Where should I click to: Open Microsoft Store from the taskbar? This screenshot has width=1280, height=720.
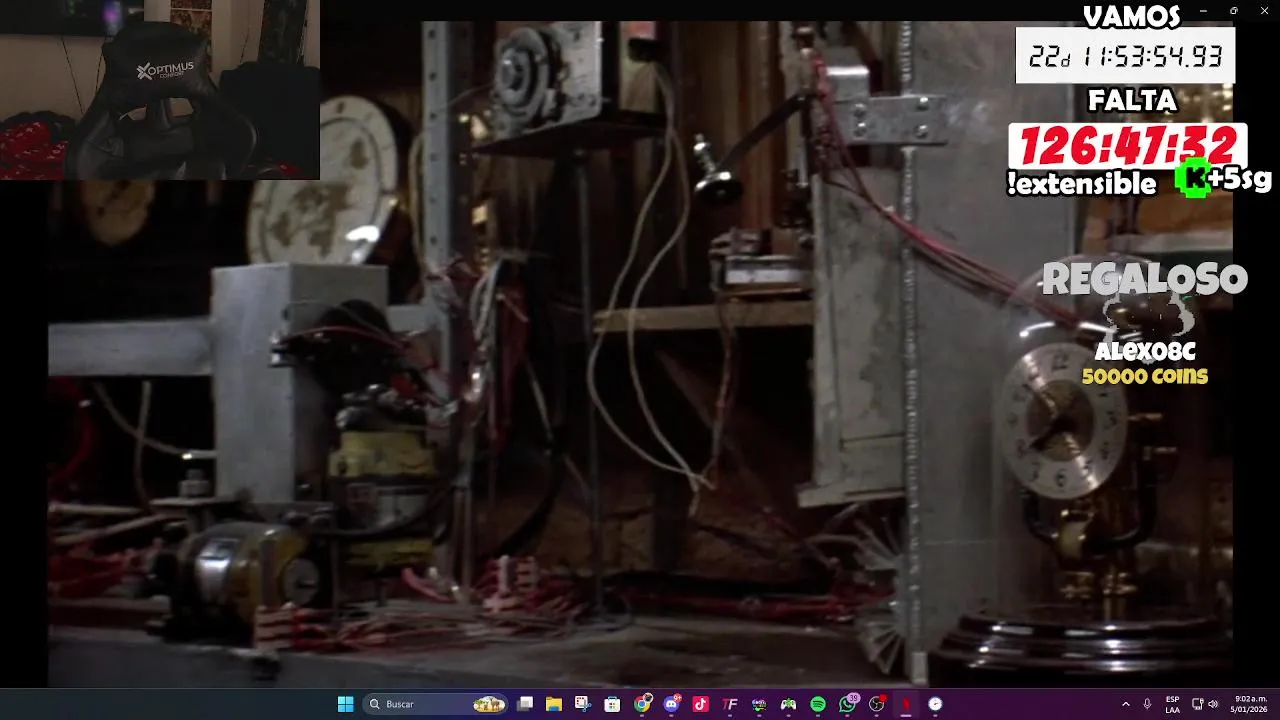pos(612,704)
